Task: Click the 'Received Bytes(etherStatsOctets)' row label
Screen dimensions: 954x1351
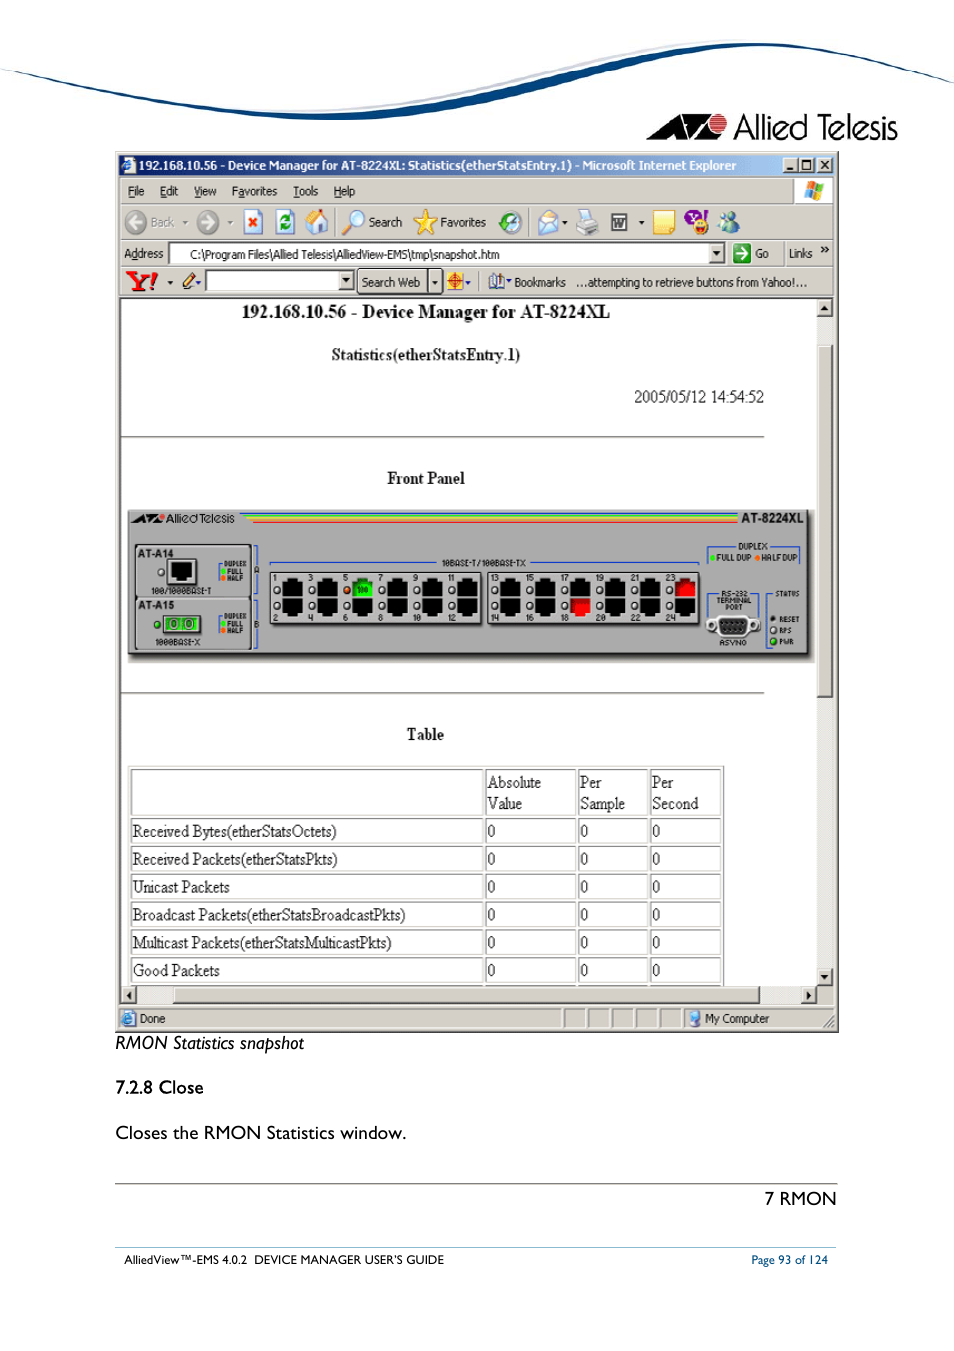Action: click(x=234, y=831)
